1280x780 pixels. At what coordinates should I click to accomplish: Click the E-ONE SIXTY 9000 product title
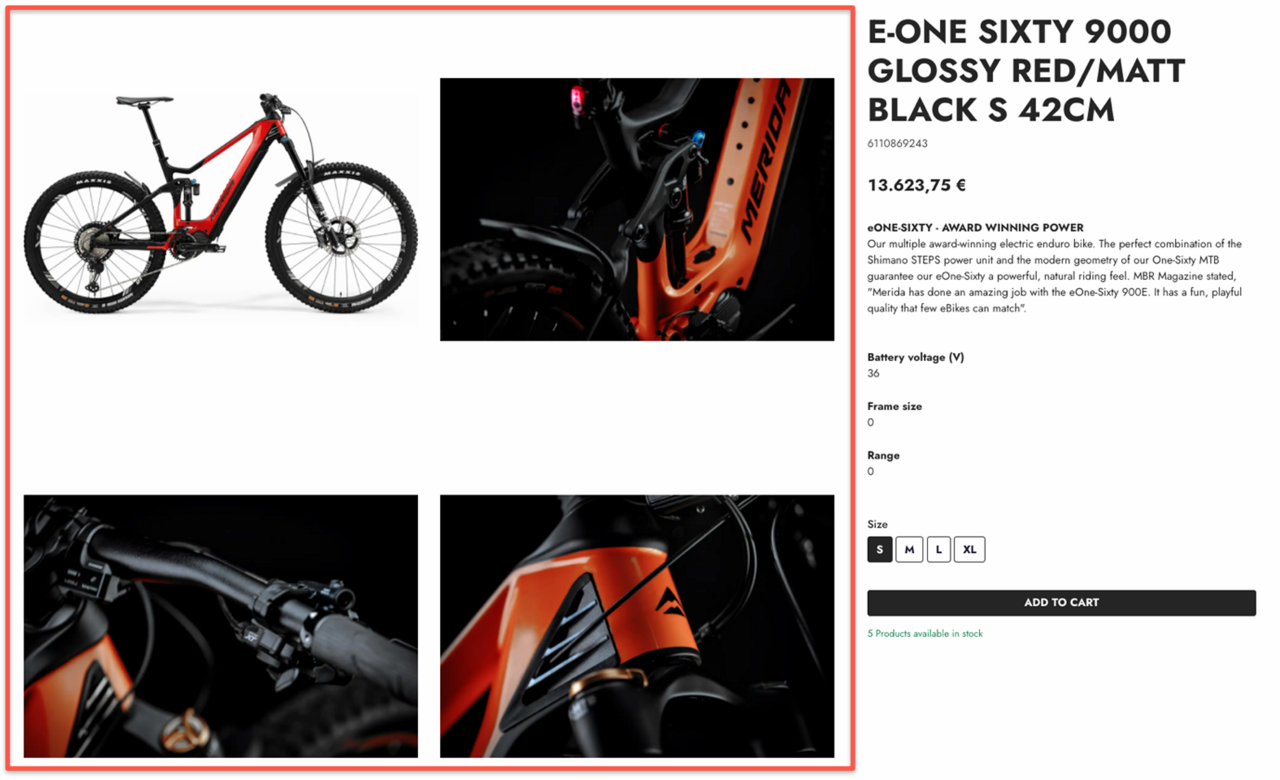coord(1026,71)
